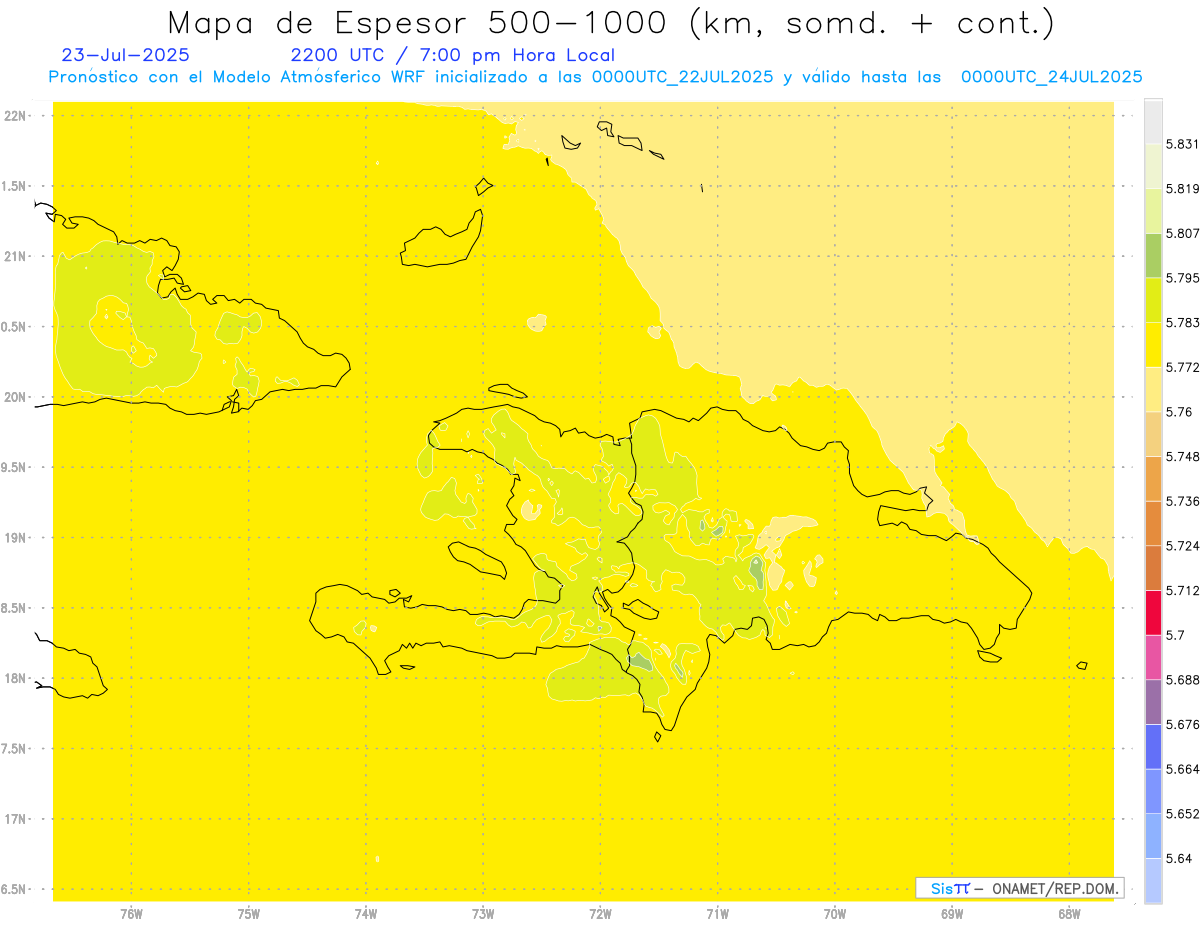Click the legend value '5.783'
Screen dimensions: 1200x927
click(x=1183, y=323)
